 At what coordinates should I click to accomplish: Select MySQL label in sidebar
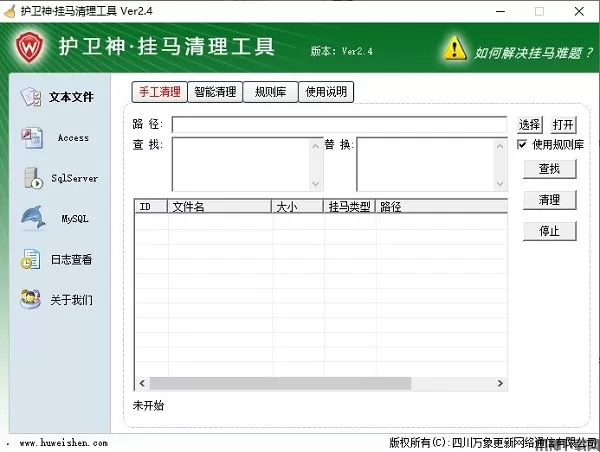[x=75, y=219]
